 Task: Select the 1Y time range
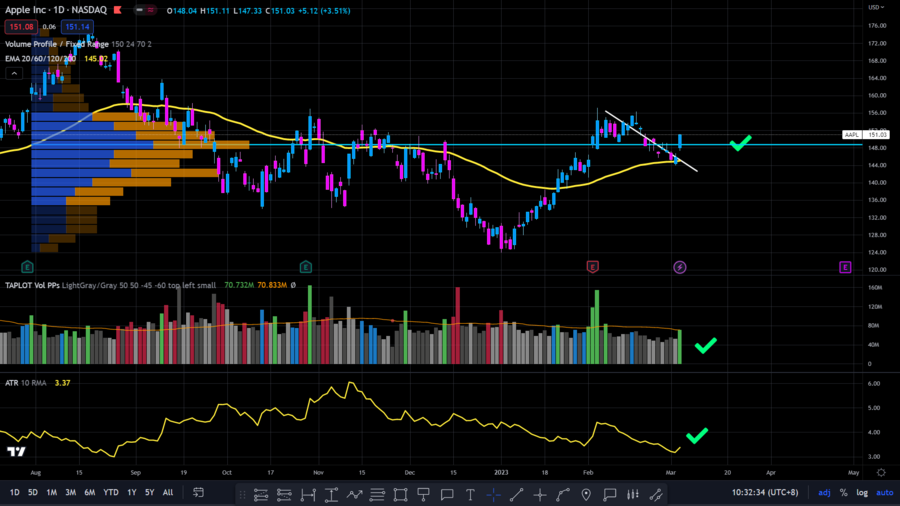coord(131,492)
